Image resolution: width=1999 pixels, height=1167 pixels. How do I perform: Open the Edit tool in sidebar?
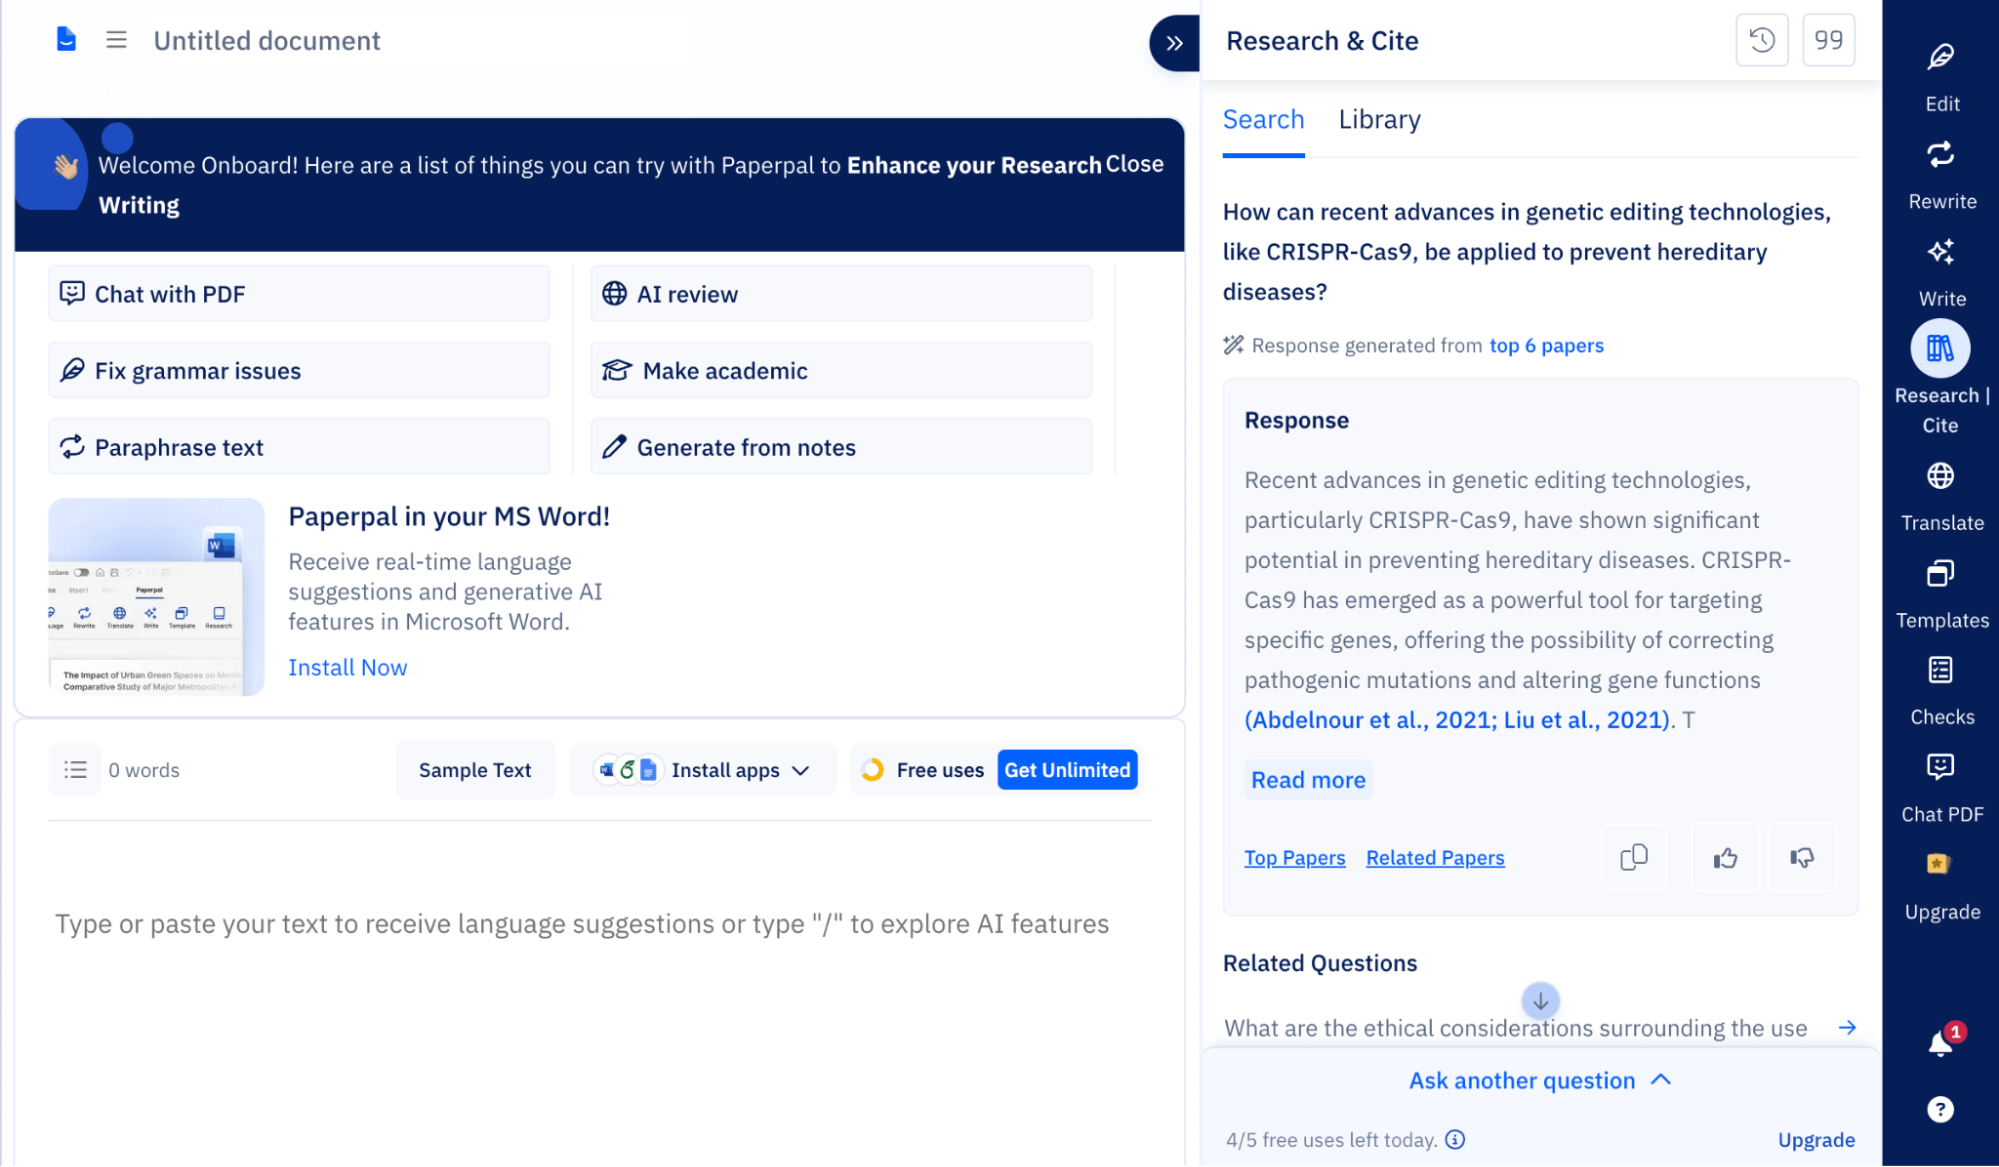coord(1941,76)
